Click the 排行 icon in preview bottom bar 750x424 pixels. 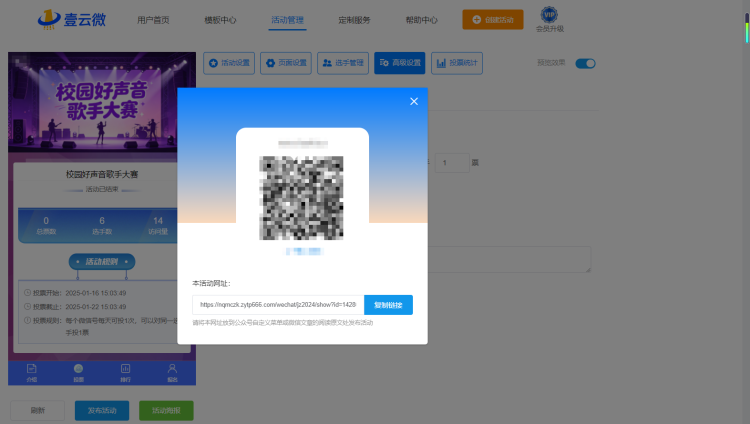[125, 373]
